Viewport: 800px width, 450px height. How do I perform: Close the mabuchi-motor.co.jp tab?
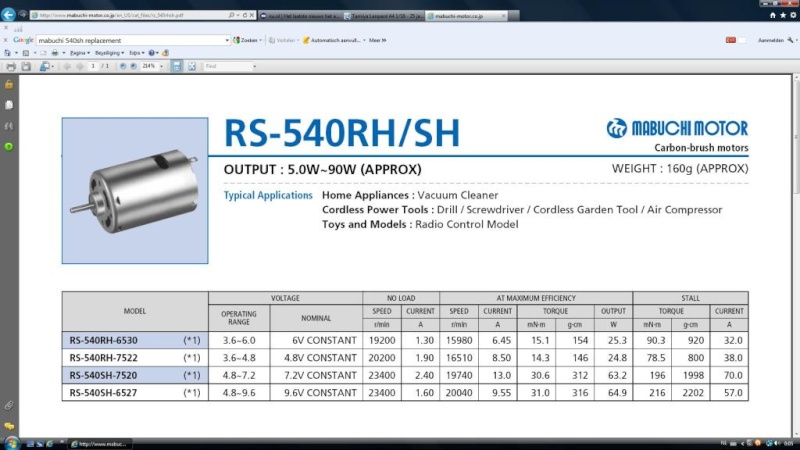tap(504, 16)
